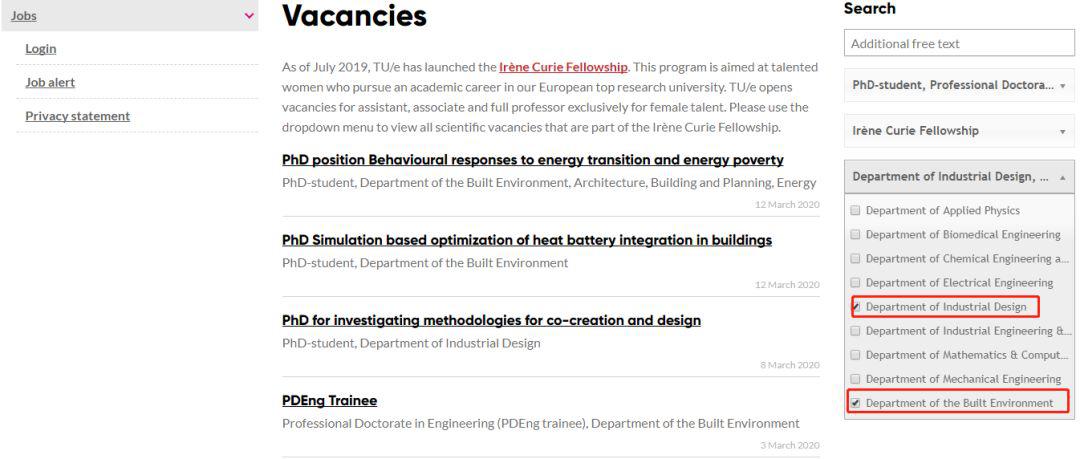Screen dimensions: 1080x459
Task: Toggle Department of Industrial Design checkbox
Action: tap(855, 307)
